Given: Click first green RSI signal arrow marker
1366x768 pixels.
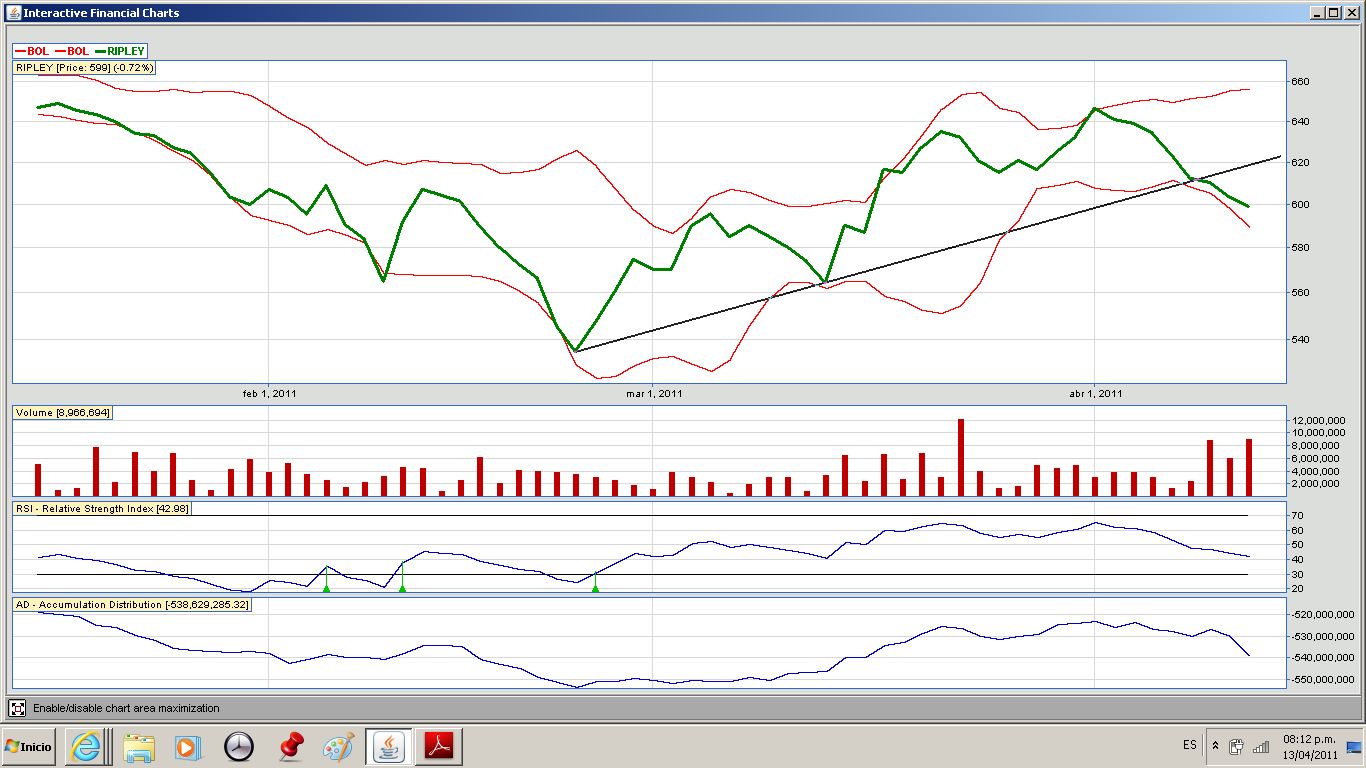Looking at the screenshot, I should click(x=326, y=588).
